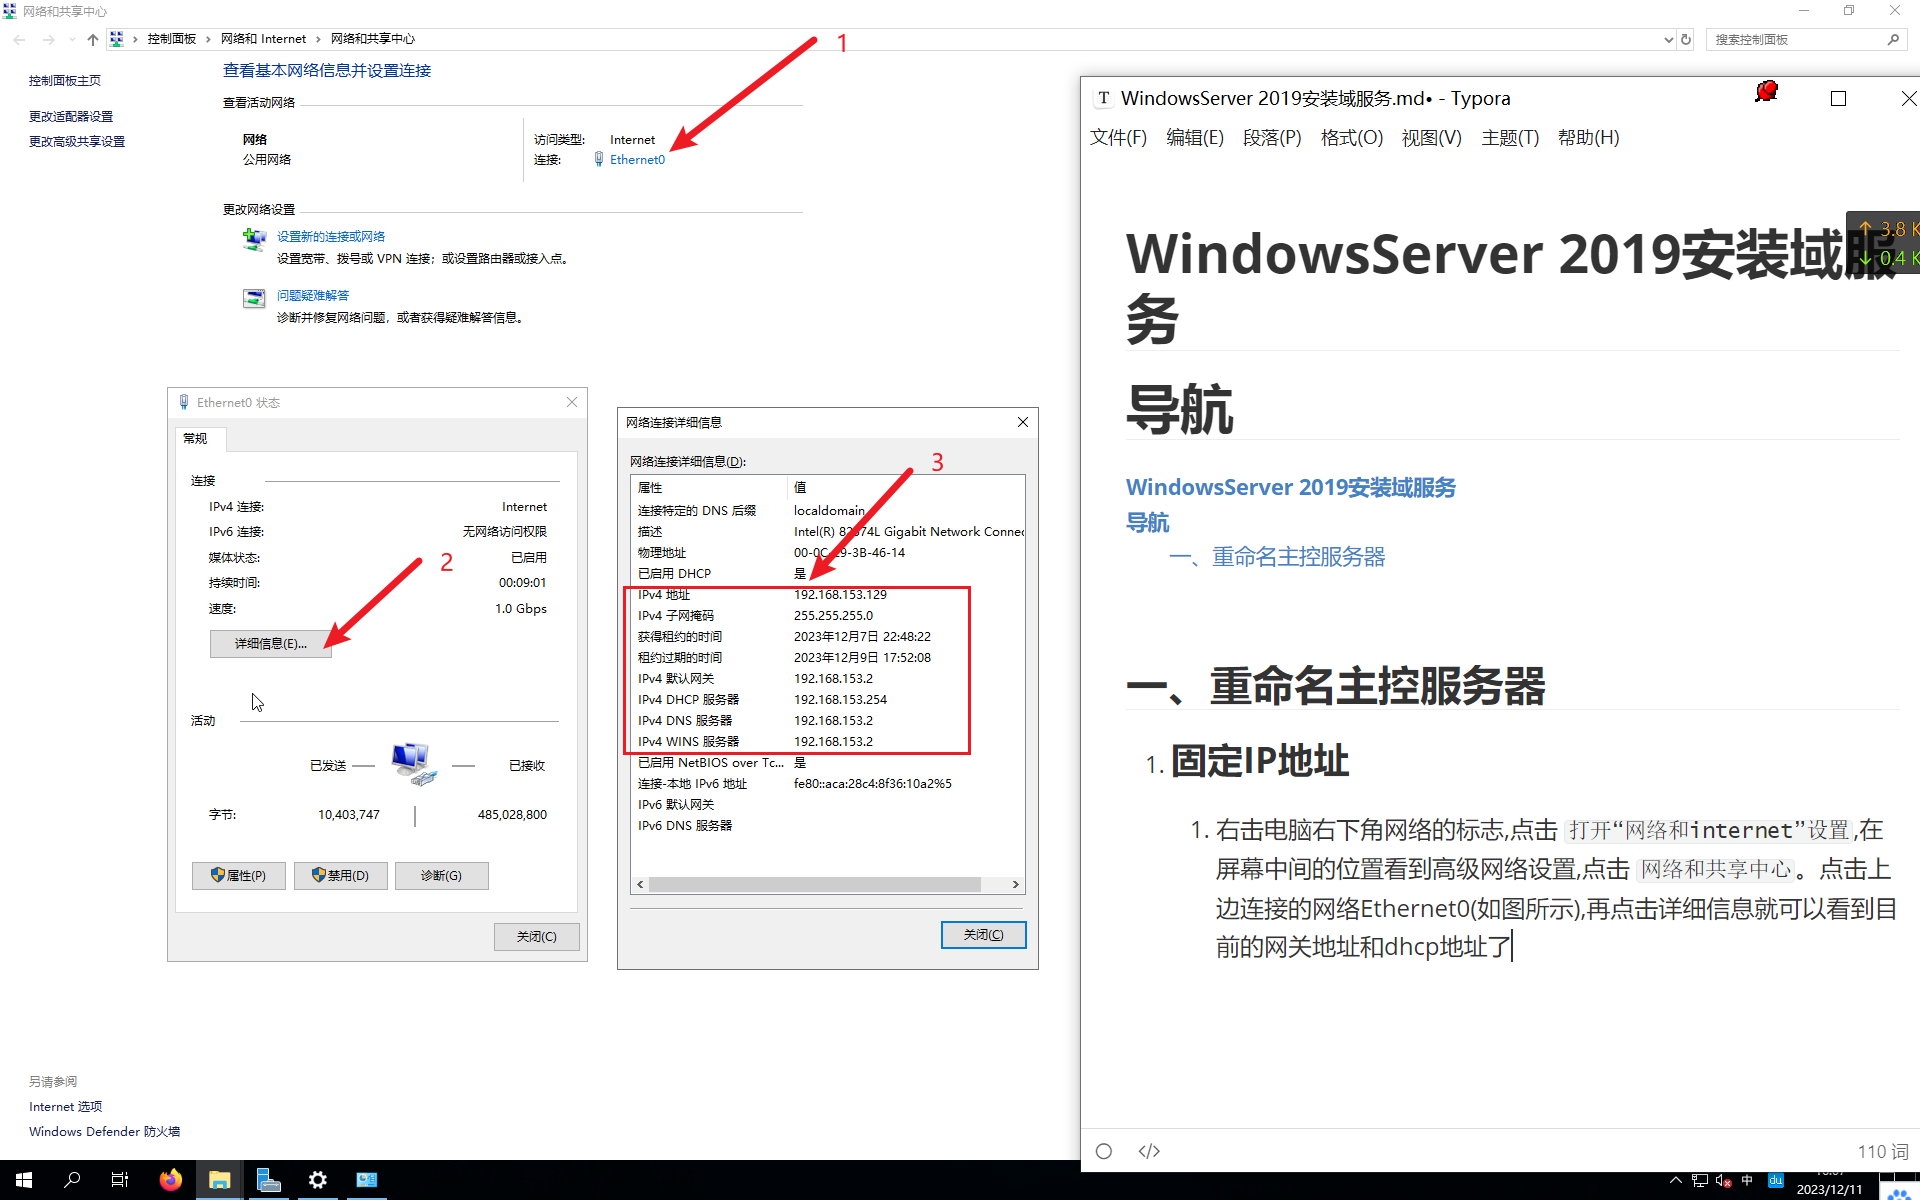Toggle Typora source code mode icon

(1149, 1151)
